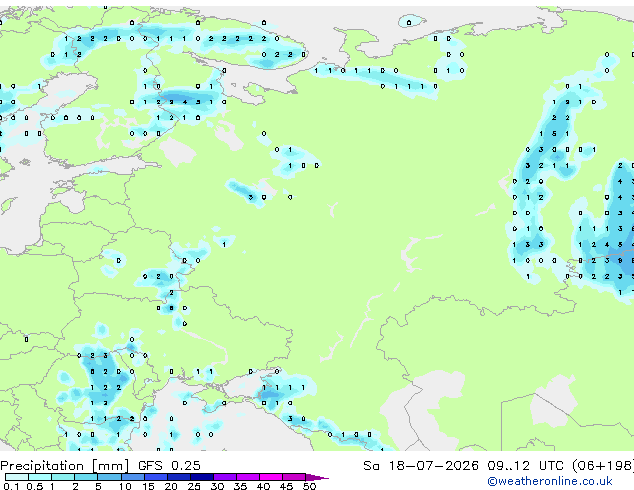The height and width of the screenshot is (490, 634).
Task: Click the above-50 mm legend arrow tip
Action: point(317,478)
